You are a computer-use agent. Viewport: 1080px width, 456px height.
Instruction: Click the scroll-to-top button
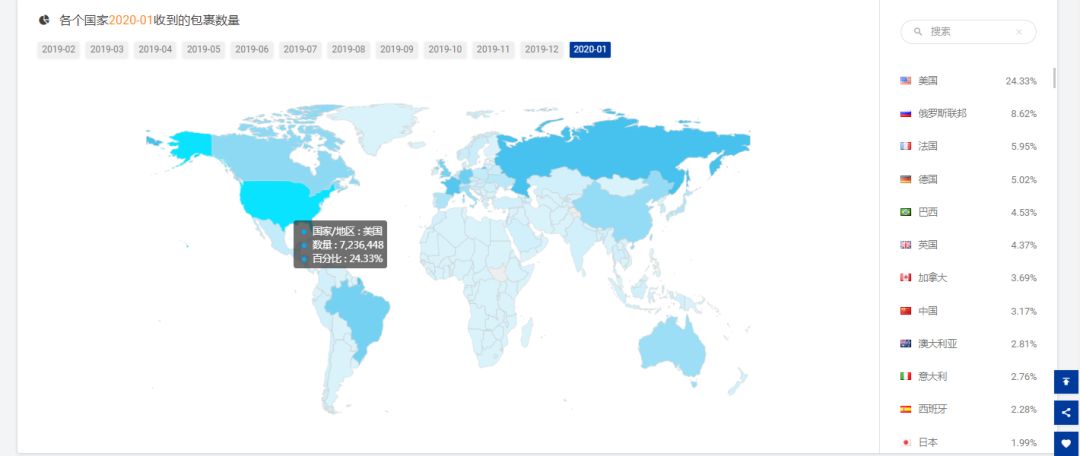pos(1066,381)
